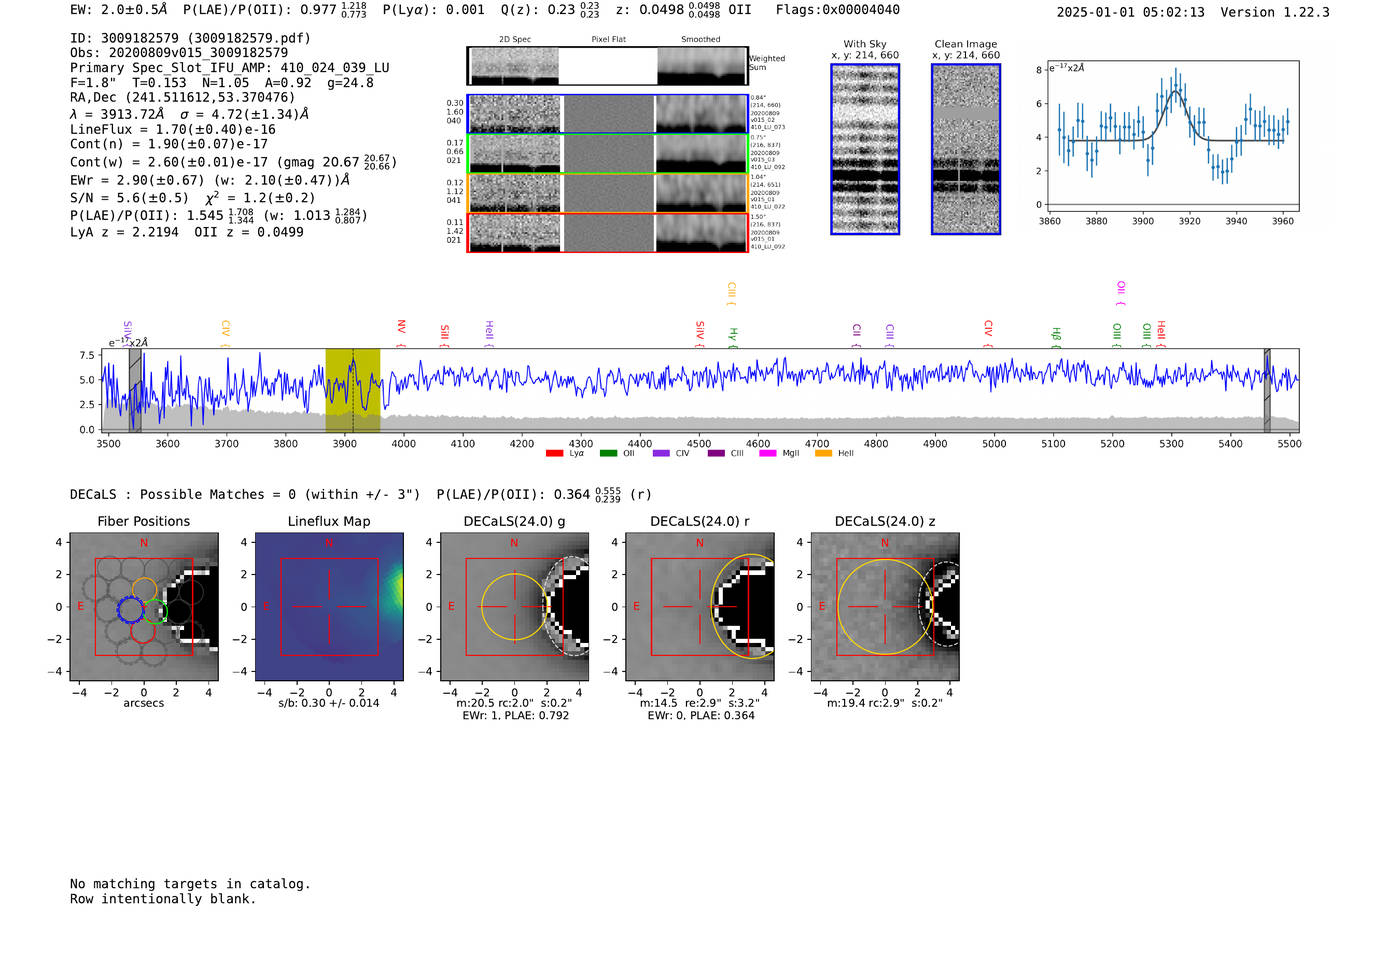This screenshot has height=953, width=1400.
Task: Select the green-bordered 2D spectrum row
Action: point(608,154)
